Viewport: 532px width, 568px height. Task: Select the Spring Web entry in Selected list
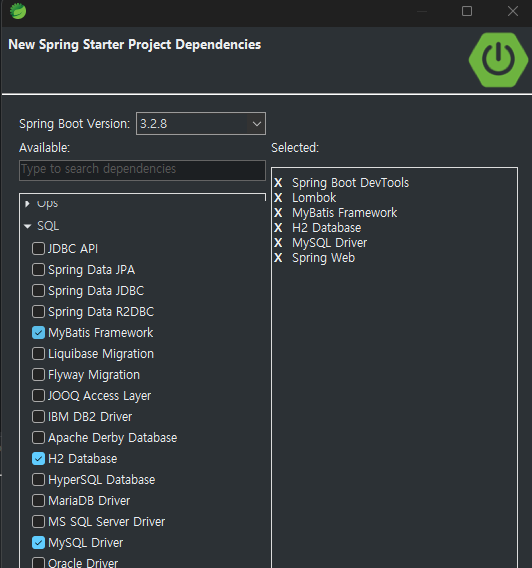[323, 258]
